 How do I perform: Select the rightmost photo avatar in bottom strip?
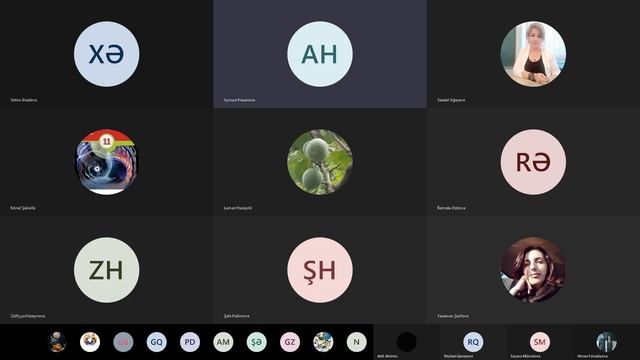[606, 342]
